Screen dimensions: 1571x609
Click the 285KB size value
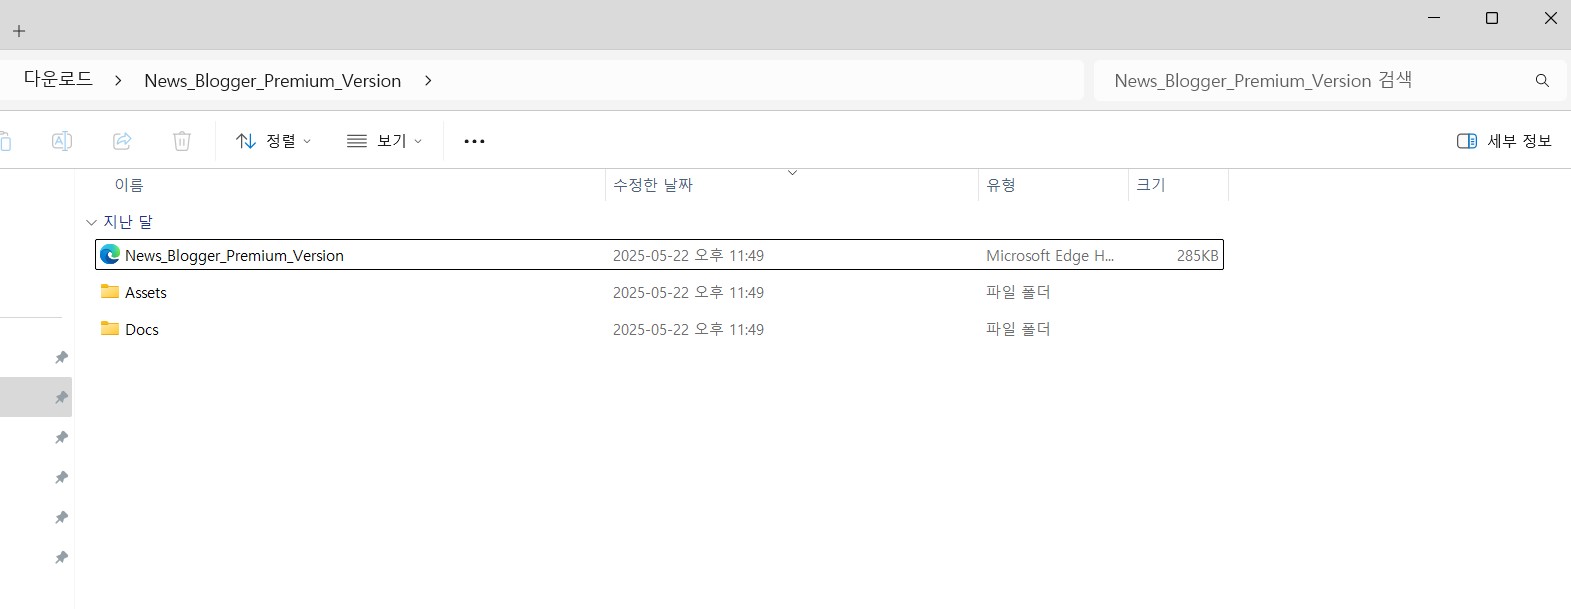click(1197, 256)
